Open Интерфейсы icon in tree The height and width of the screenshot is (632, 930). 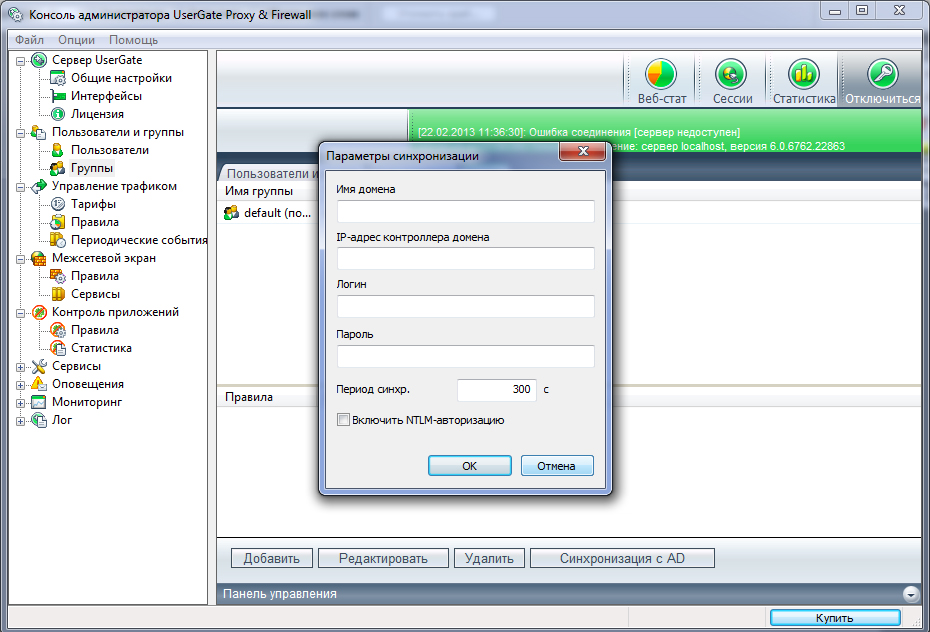(58, 96)
